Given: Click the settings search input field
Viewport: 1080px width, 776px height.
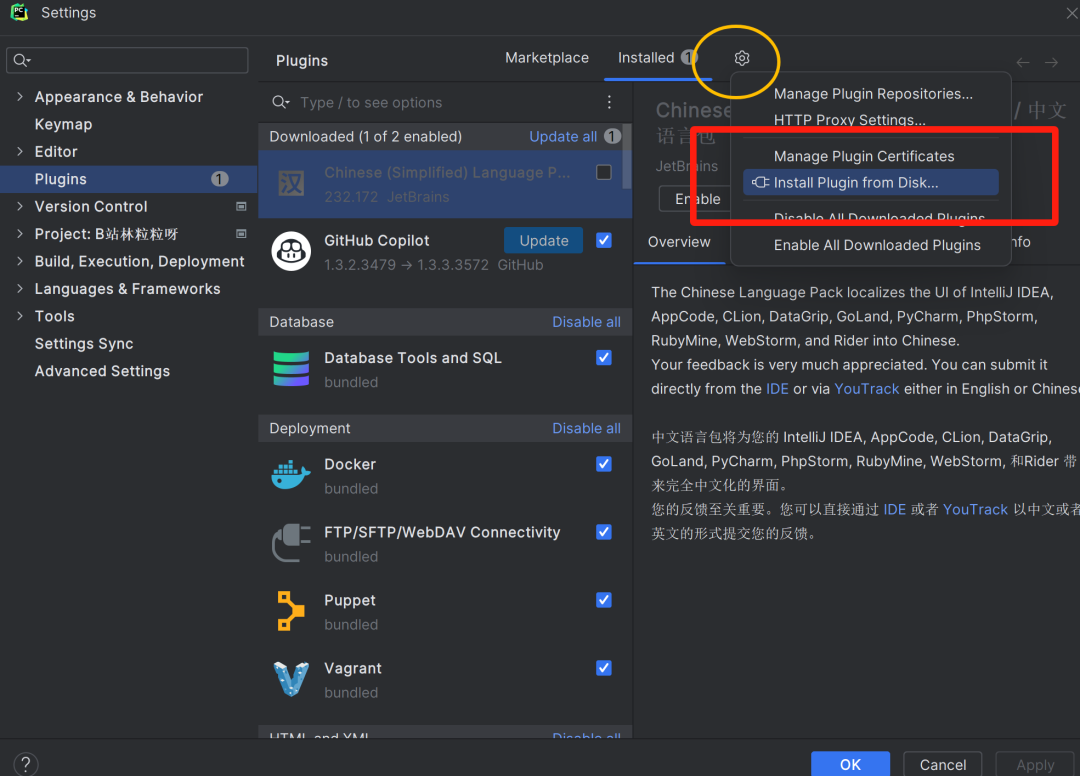Looking at the screenshot, I should click(x=127, y=61).
